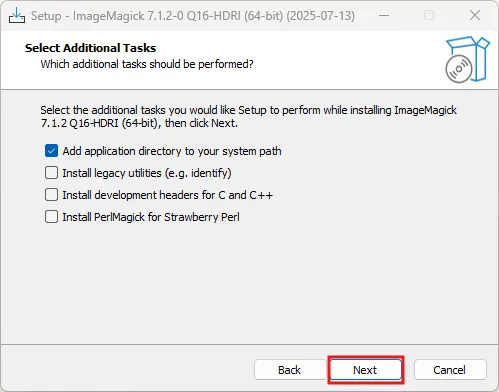This screenshot has width=499, height=392.
Task: Close the ImageMagick Setup window
Action: [475, 15]
